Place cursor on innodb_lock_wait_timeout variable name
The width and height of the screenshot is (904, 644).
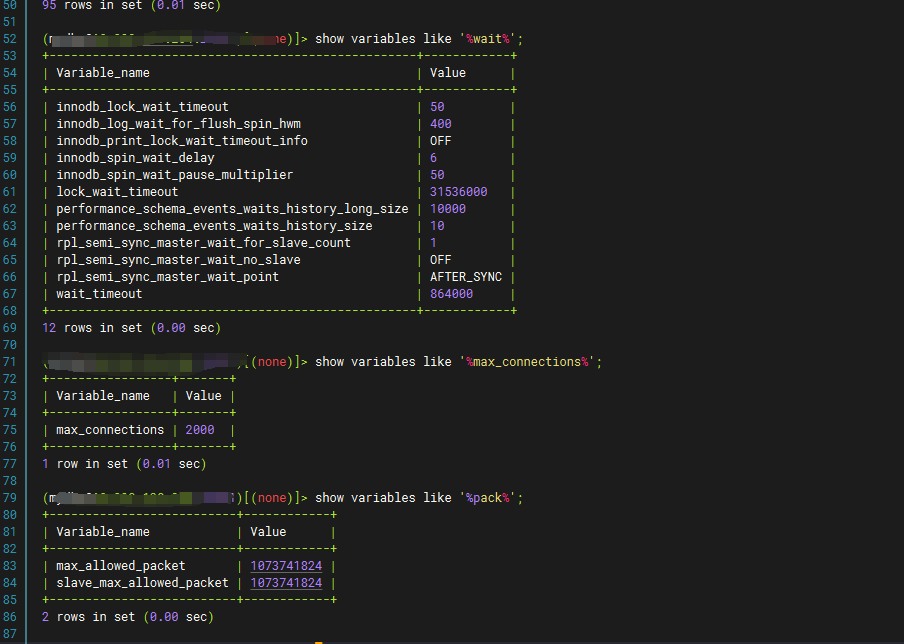[142, 107]
